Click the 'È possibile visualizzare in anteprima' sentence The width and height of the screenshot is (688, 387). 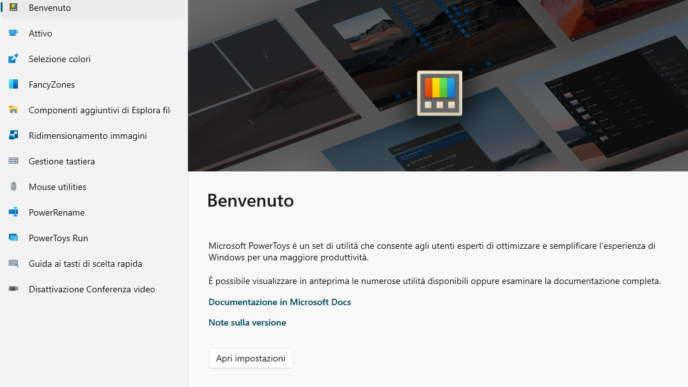coord(434,281)
